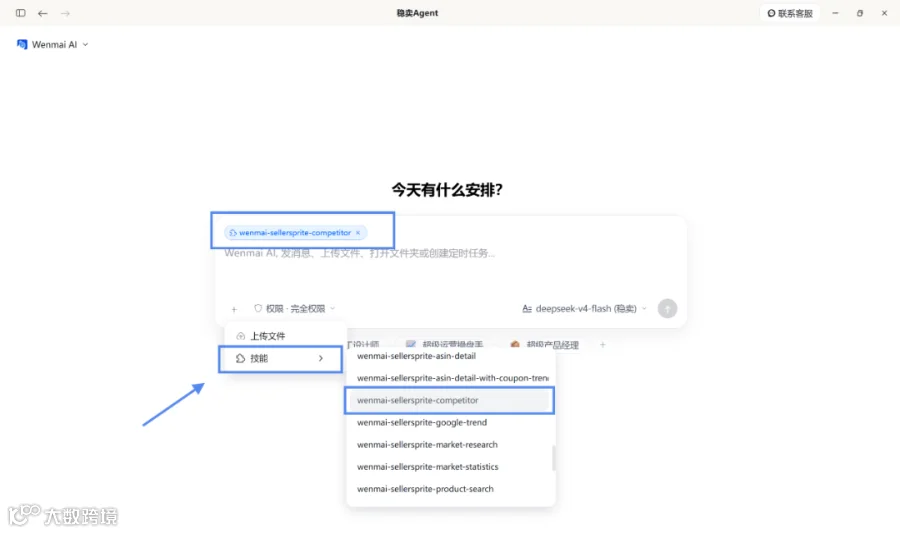Open the 技能 skills submenu
900x533 pixels.
[x=280, y=359]
